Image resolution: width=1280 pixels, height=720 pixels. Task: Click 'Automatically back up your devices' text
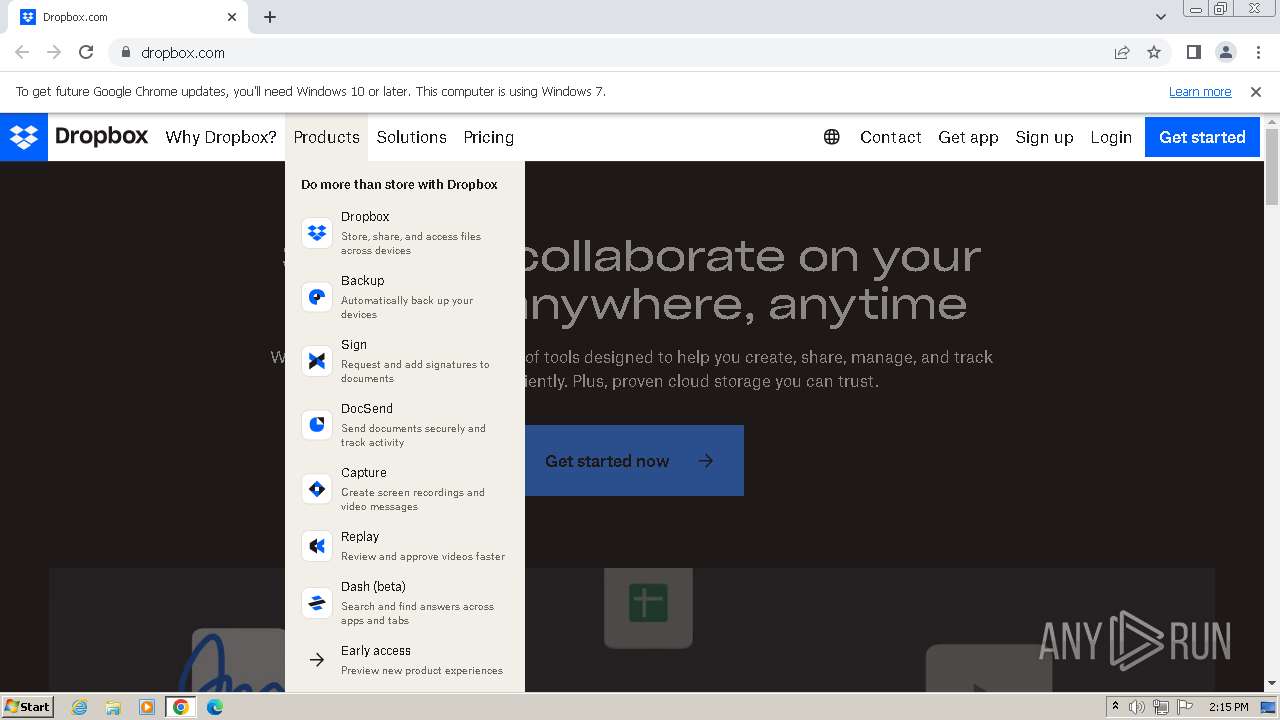407,307
